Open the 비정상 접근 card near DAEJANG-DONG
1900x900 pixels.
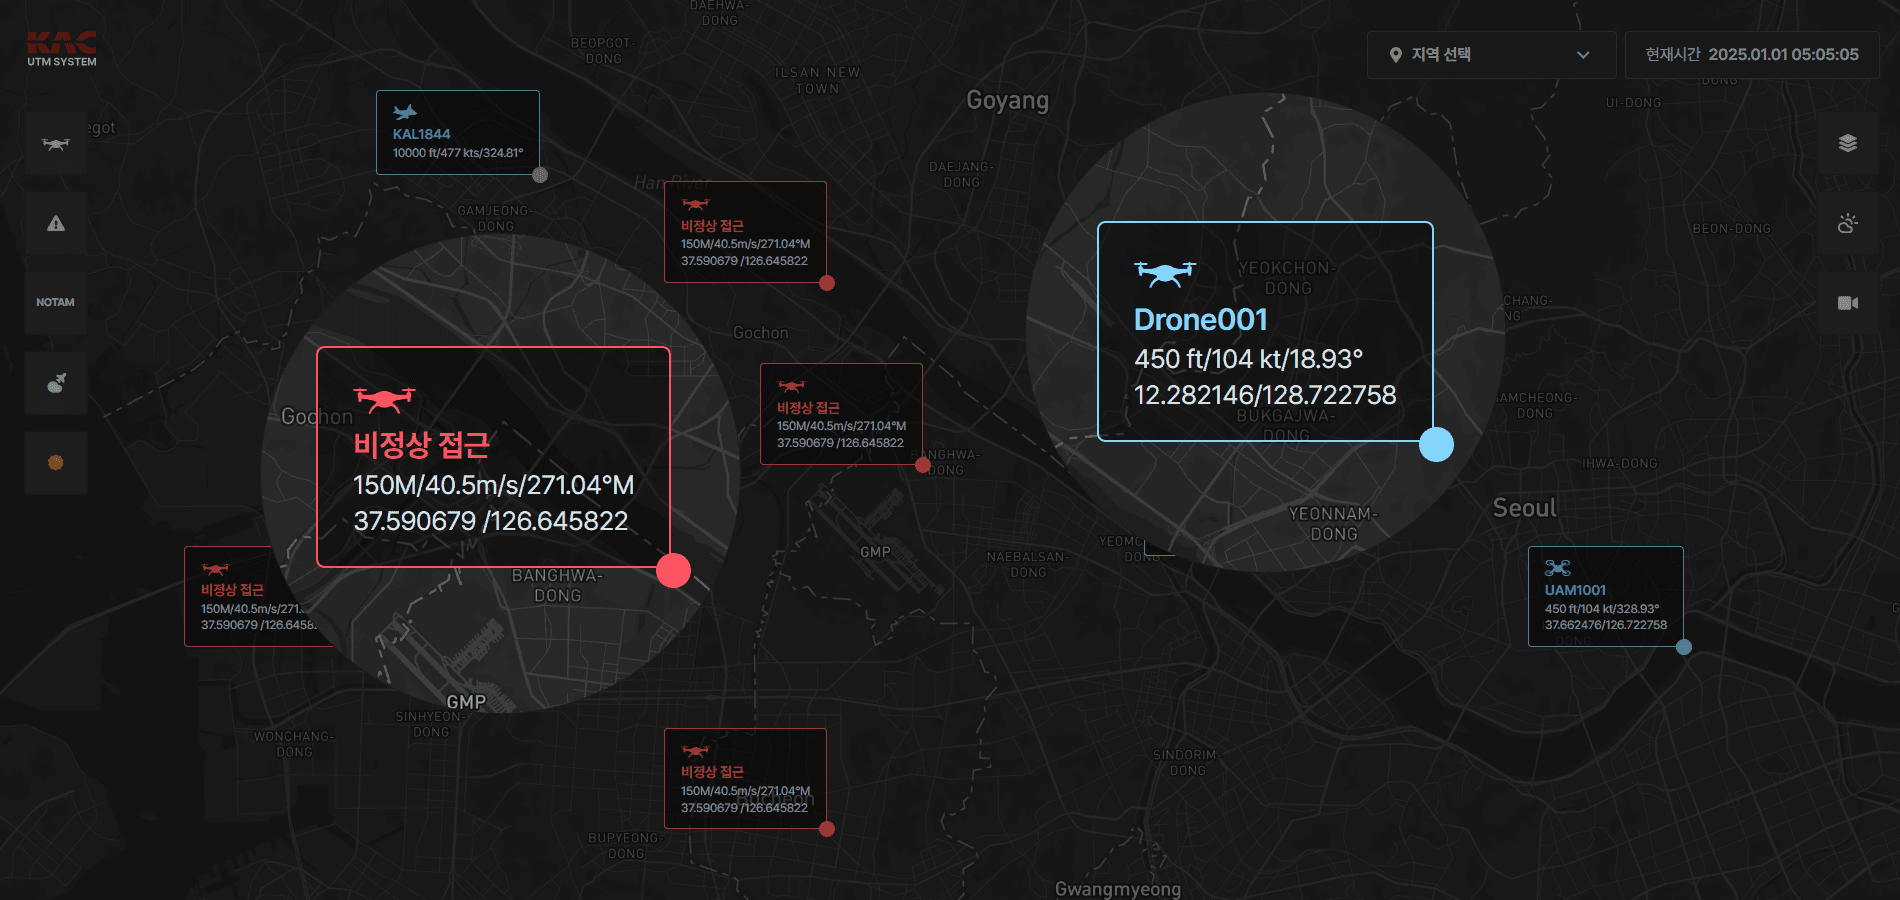point(745,232)
